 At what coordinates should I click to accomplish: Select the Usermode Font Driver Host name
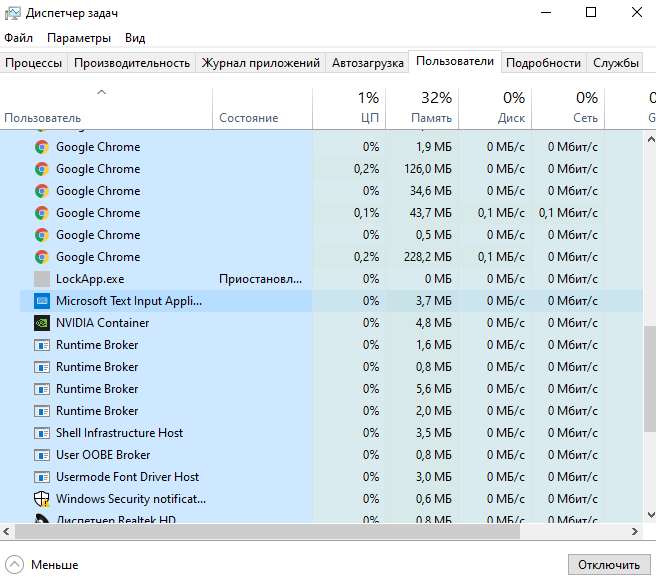coord(127,477)
